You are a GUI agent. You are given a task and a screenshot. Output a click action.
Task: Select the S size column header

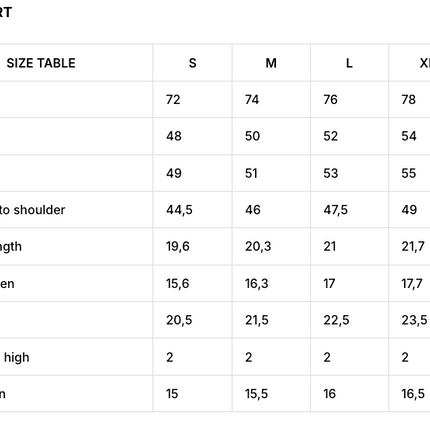coord(193,63)
